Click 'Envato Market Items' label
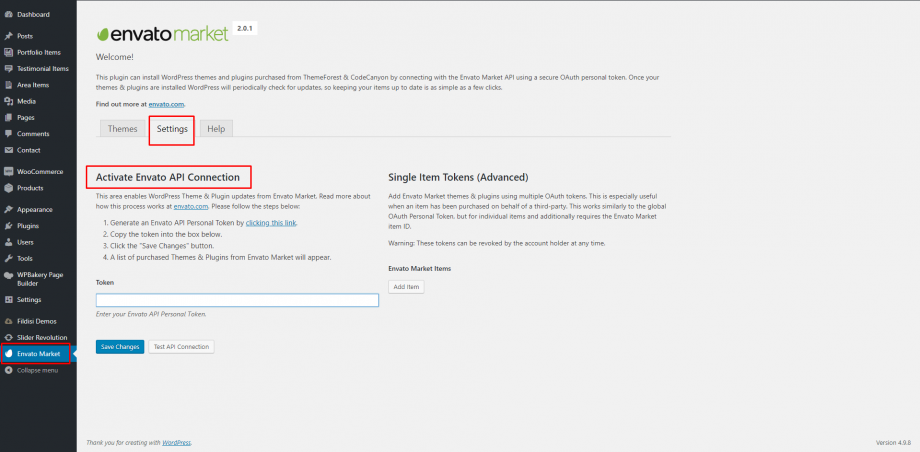This screenshot has width=920, height=452. (x=420, y=269)
